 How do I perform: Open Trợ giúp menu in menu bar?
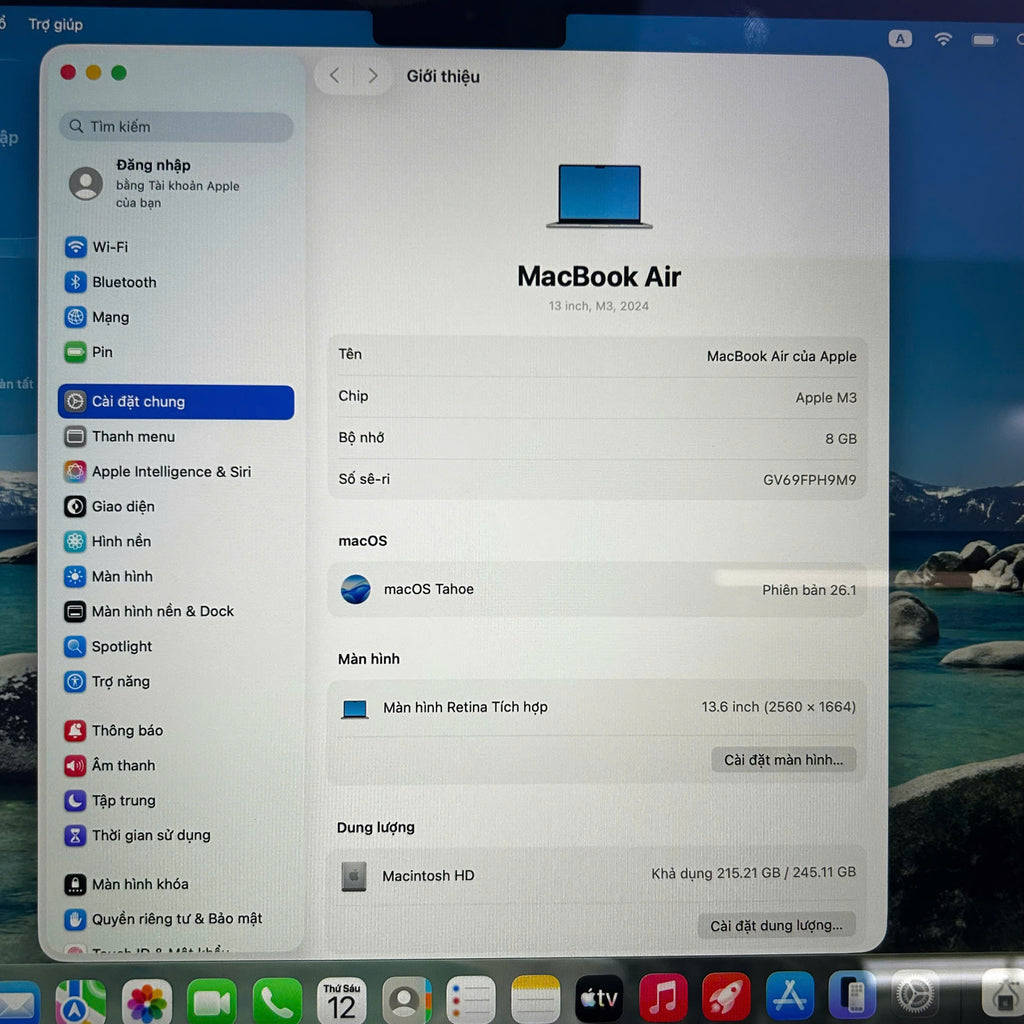pos(55,24)
